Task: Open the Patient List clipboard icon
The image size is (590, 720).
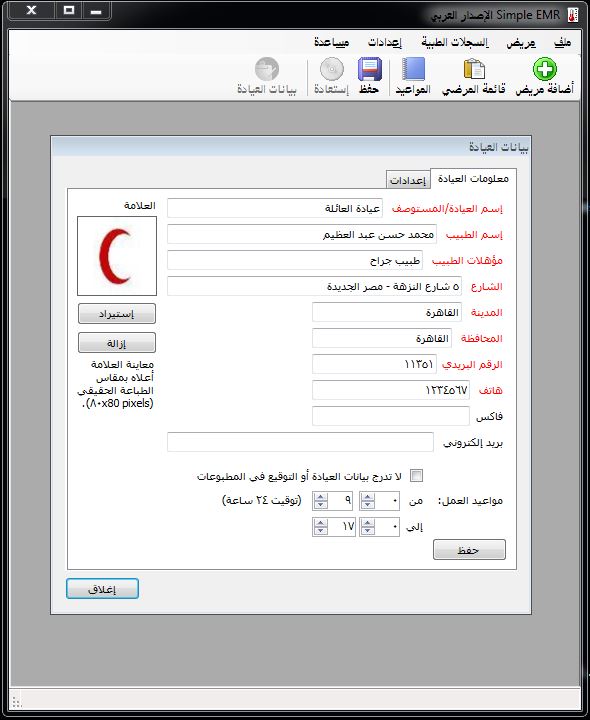Action: click(x=474, y=69)
